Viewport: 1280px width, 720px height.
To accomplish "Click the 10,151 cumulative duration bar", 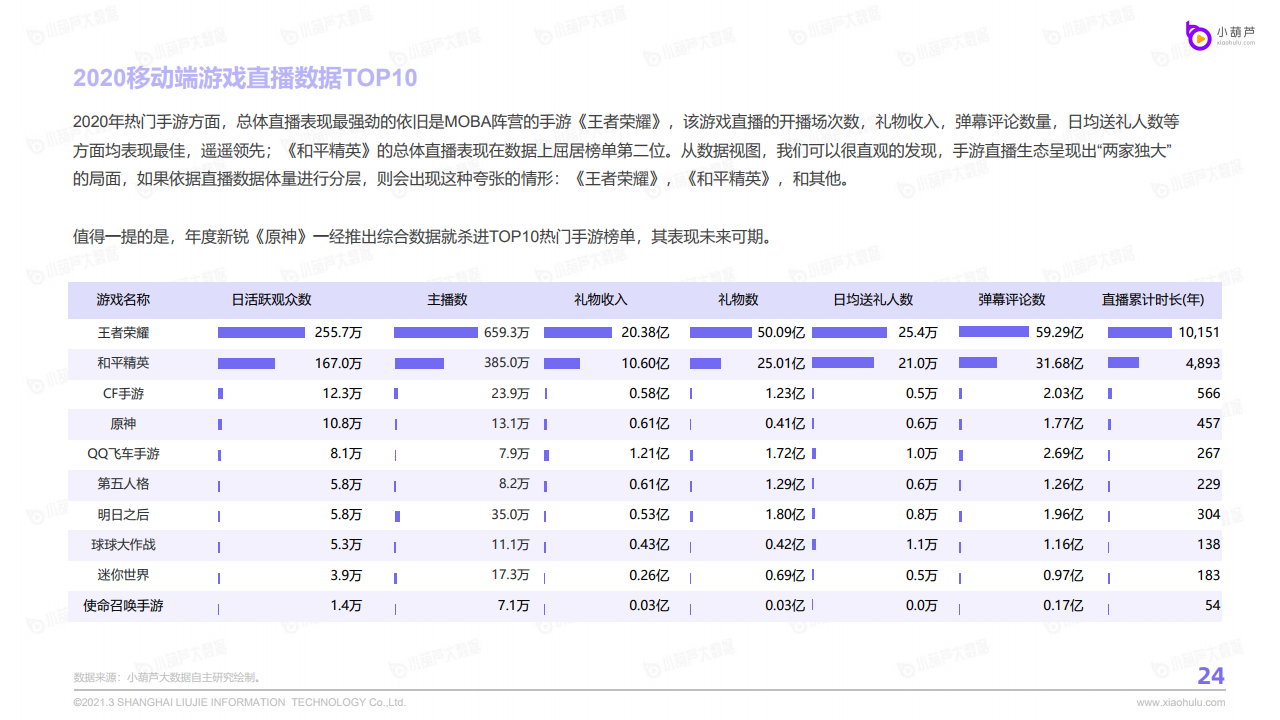I will coord(1139,332).
